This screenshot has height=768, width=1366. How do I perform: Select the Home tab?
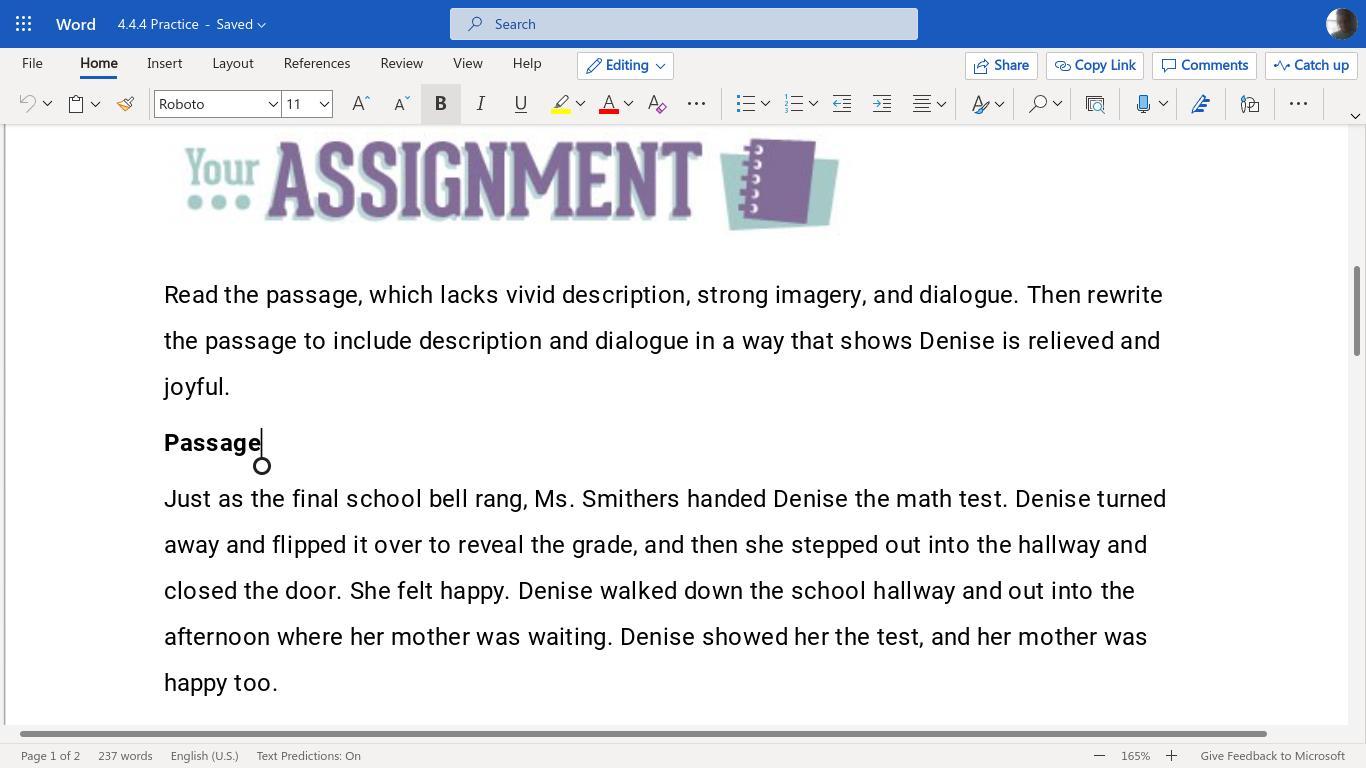(99, 63)
